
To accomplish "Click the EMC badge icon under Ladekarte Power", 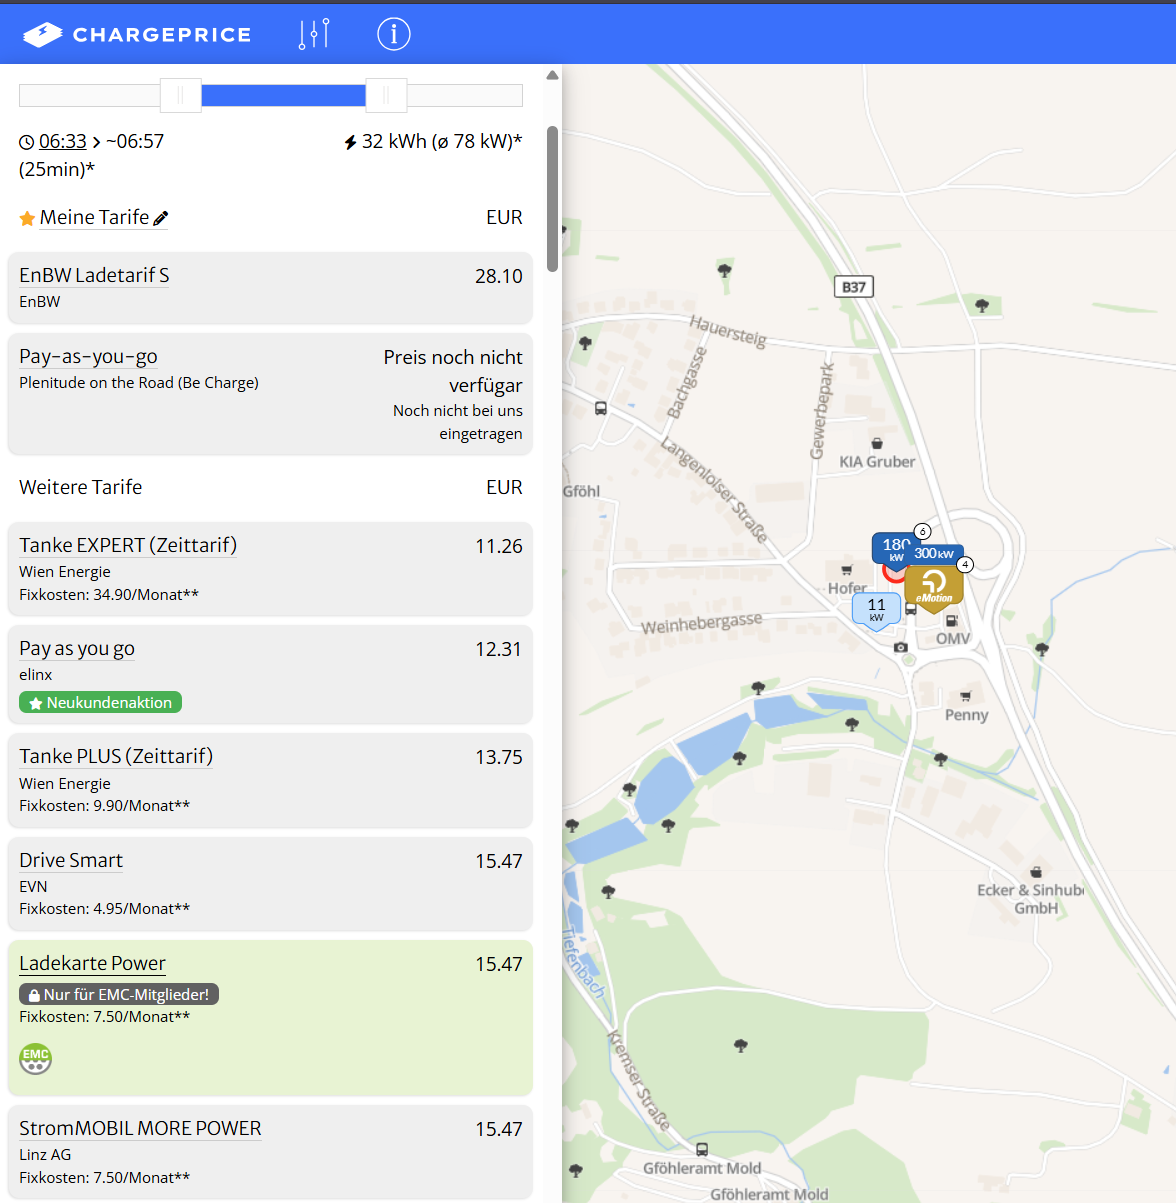I will coord(35,1058).
